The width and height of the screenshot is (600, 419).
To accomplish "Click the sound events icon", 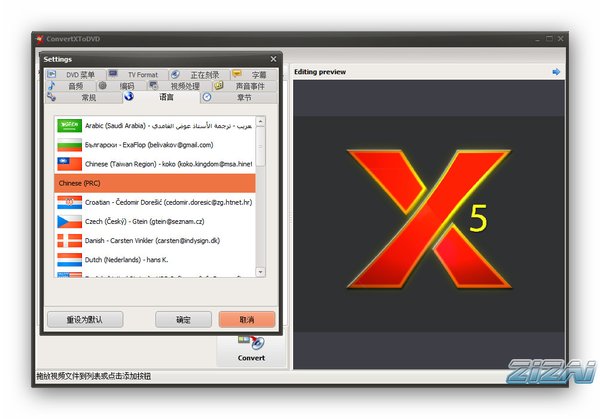I will pos(218,85).
